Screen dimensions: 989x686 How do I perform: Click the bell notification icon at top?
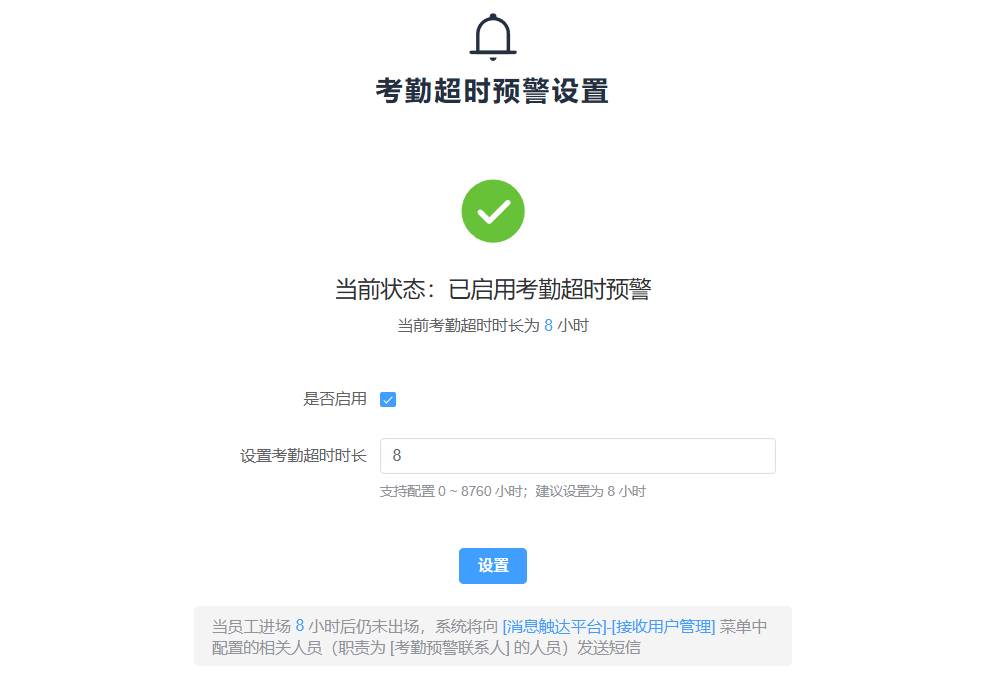pyautogui.click(x=493, y=37)
